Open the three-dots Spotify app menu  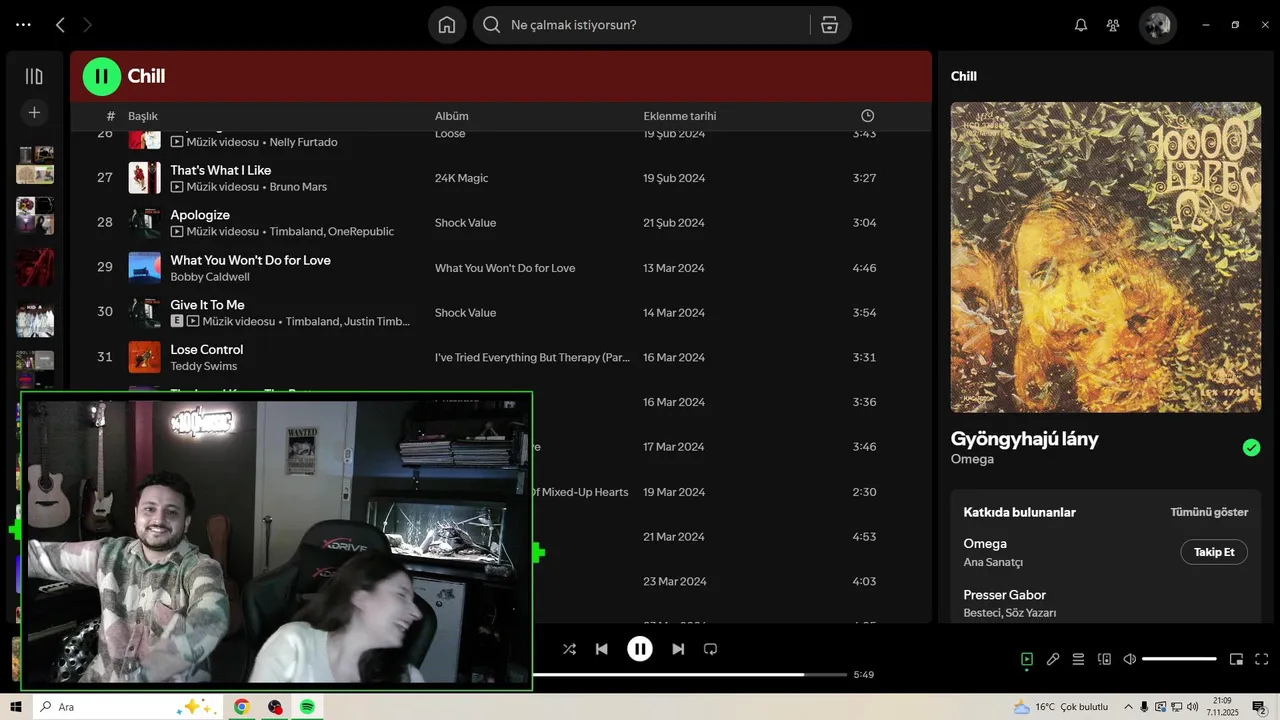[x=24, y=25]
